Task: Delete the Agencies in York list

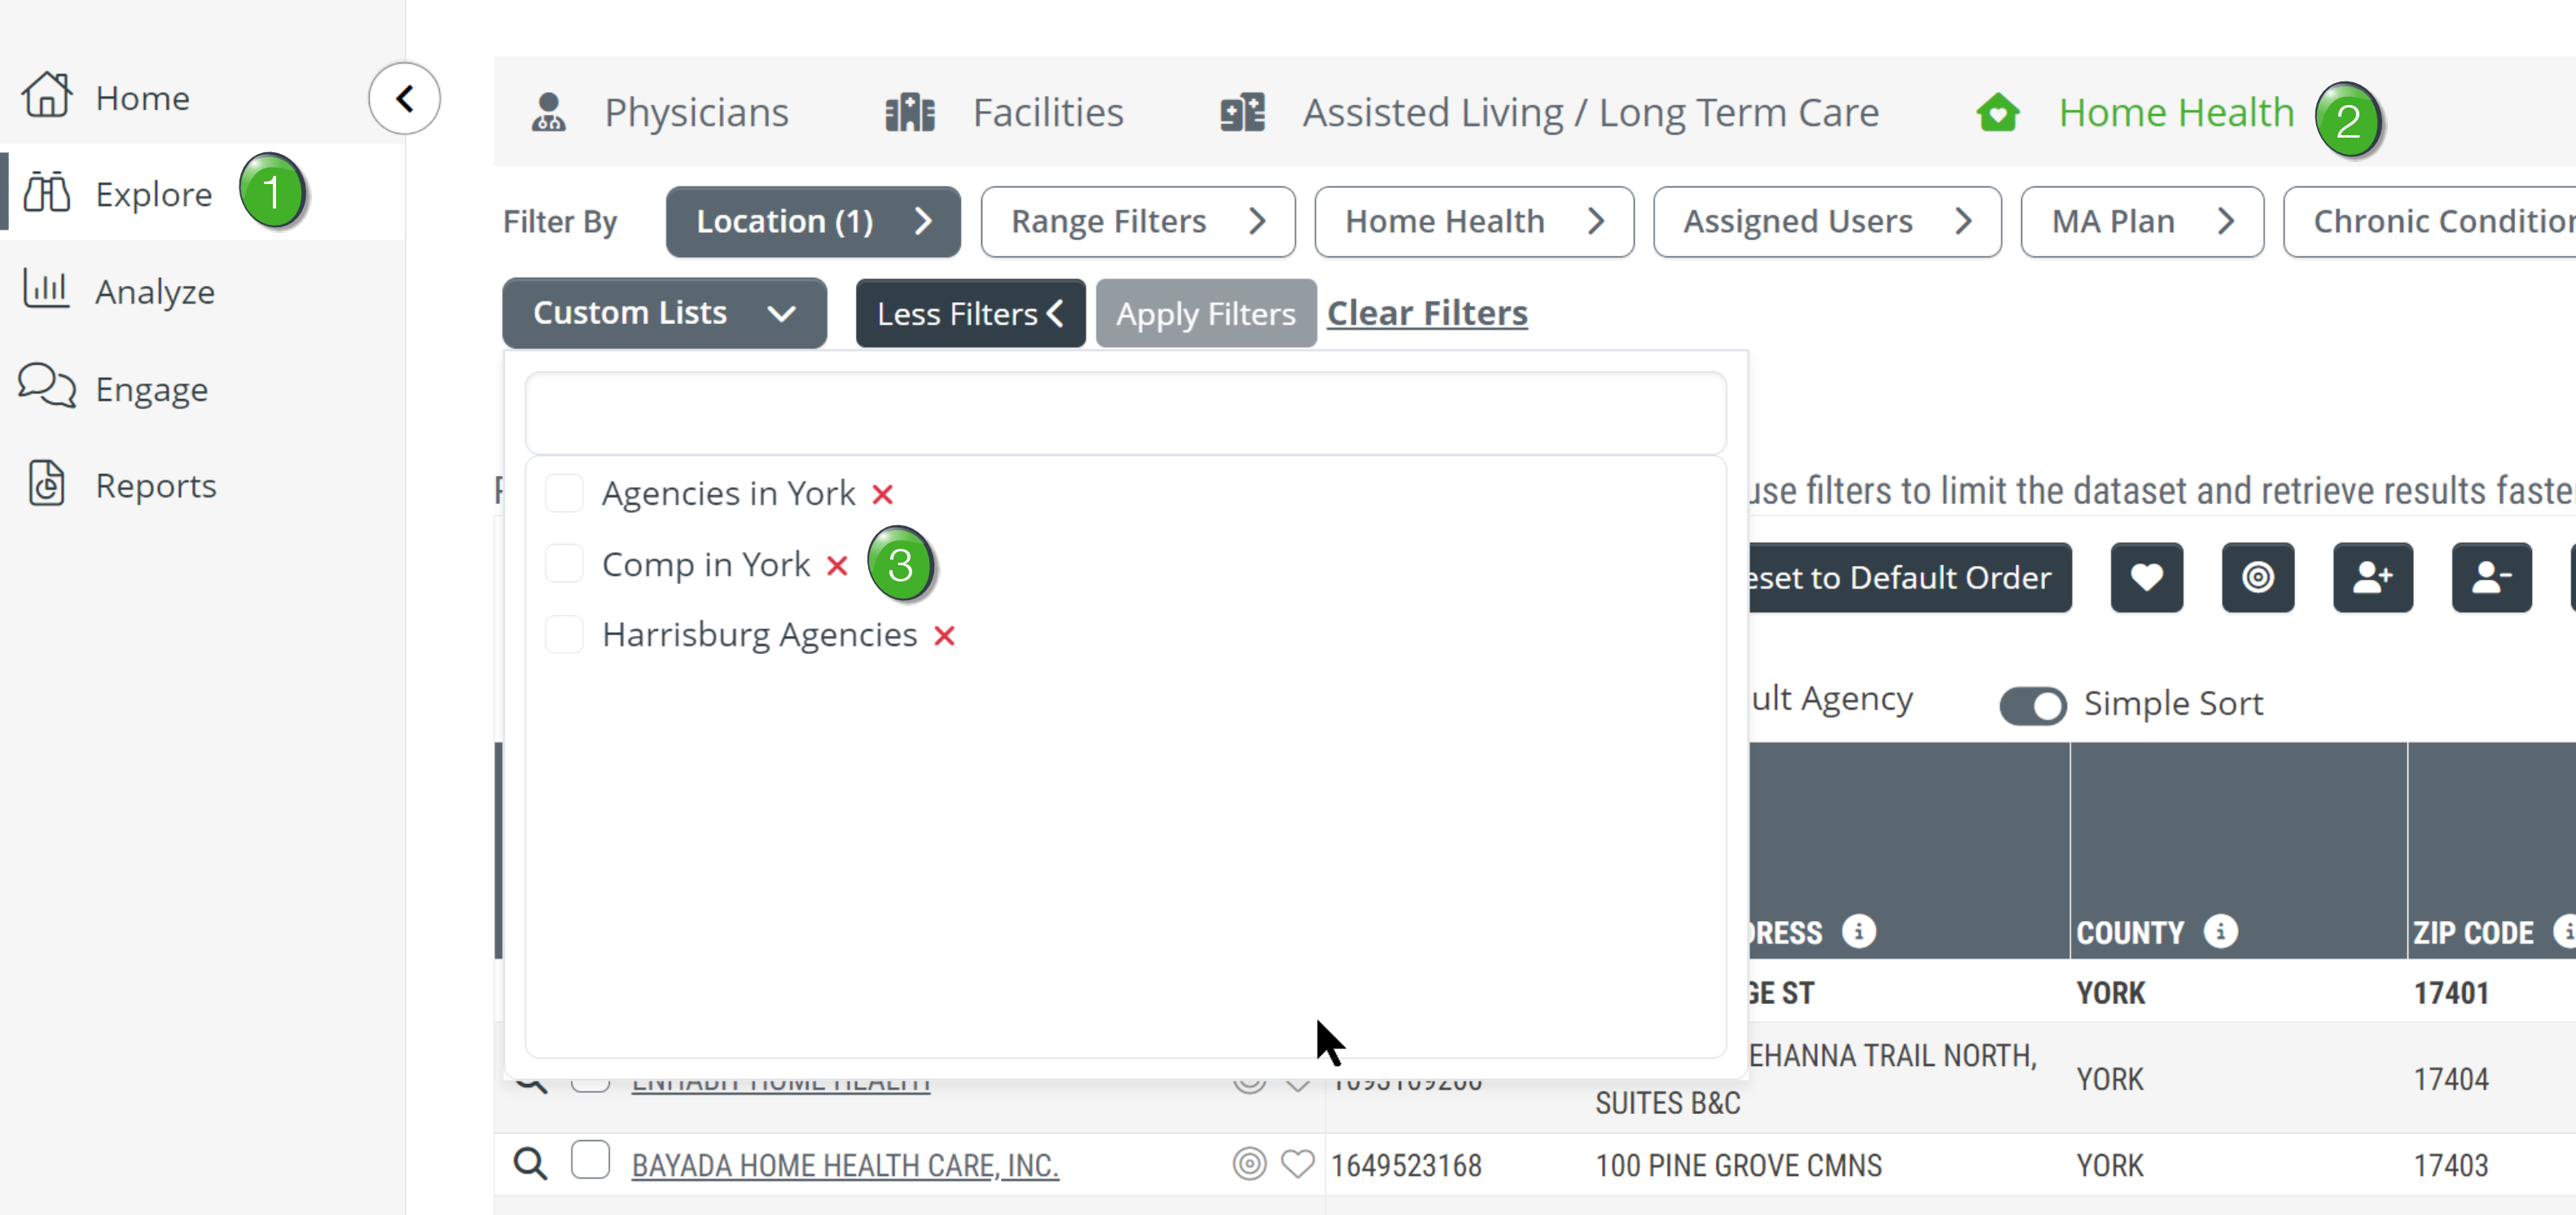Action: (x=882, y=494)
